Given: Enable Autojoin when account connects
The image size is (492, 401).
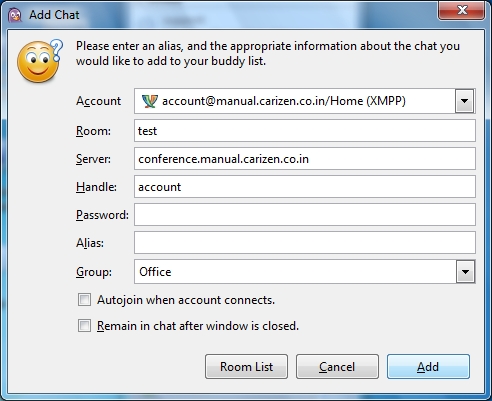Looking at the screenshot, I should (x=84, y=300).
